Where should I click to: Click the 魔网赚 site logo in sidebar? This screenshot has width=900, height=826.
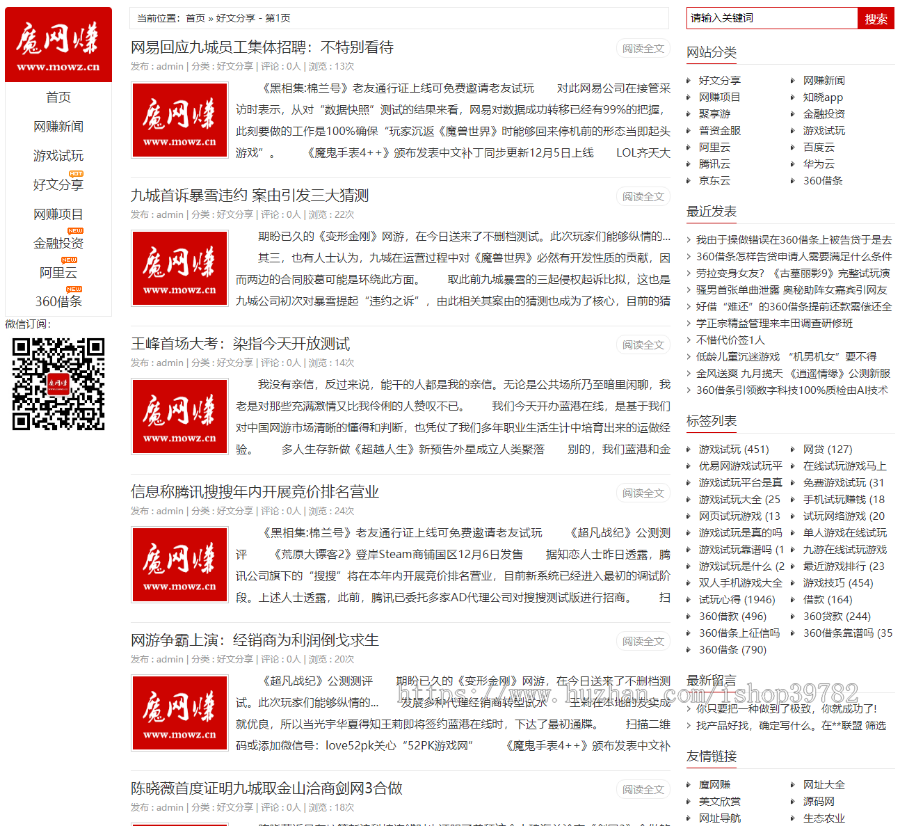[59, 45]
